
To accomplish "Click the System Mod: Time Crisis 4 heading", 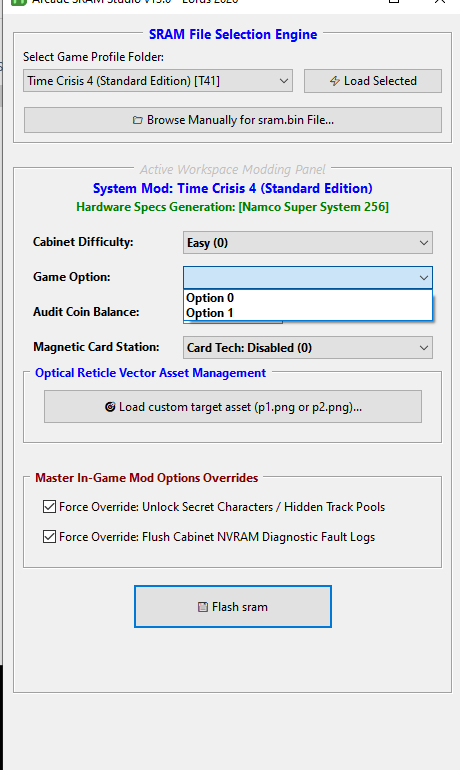I will (233, 189).
